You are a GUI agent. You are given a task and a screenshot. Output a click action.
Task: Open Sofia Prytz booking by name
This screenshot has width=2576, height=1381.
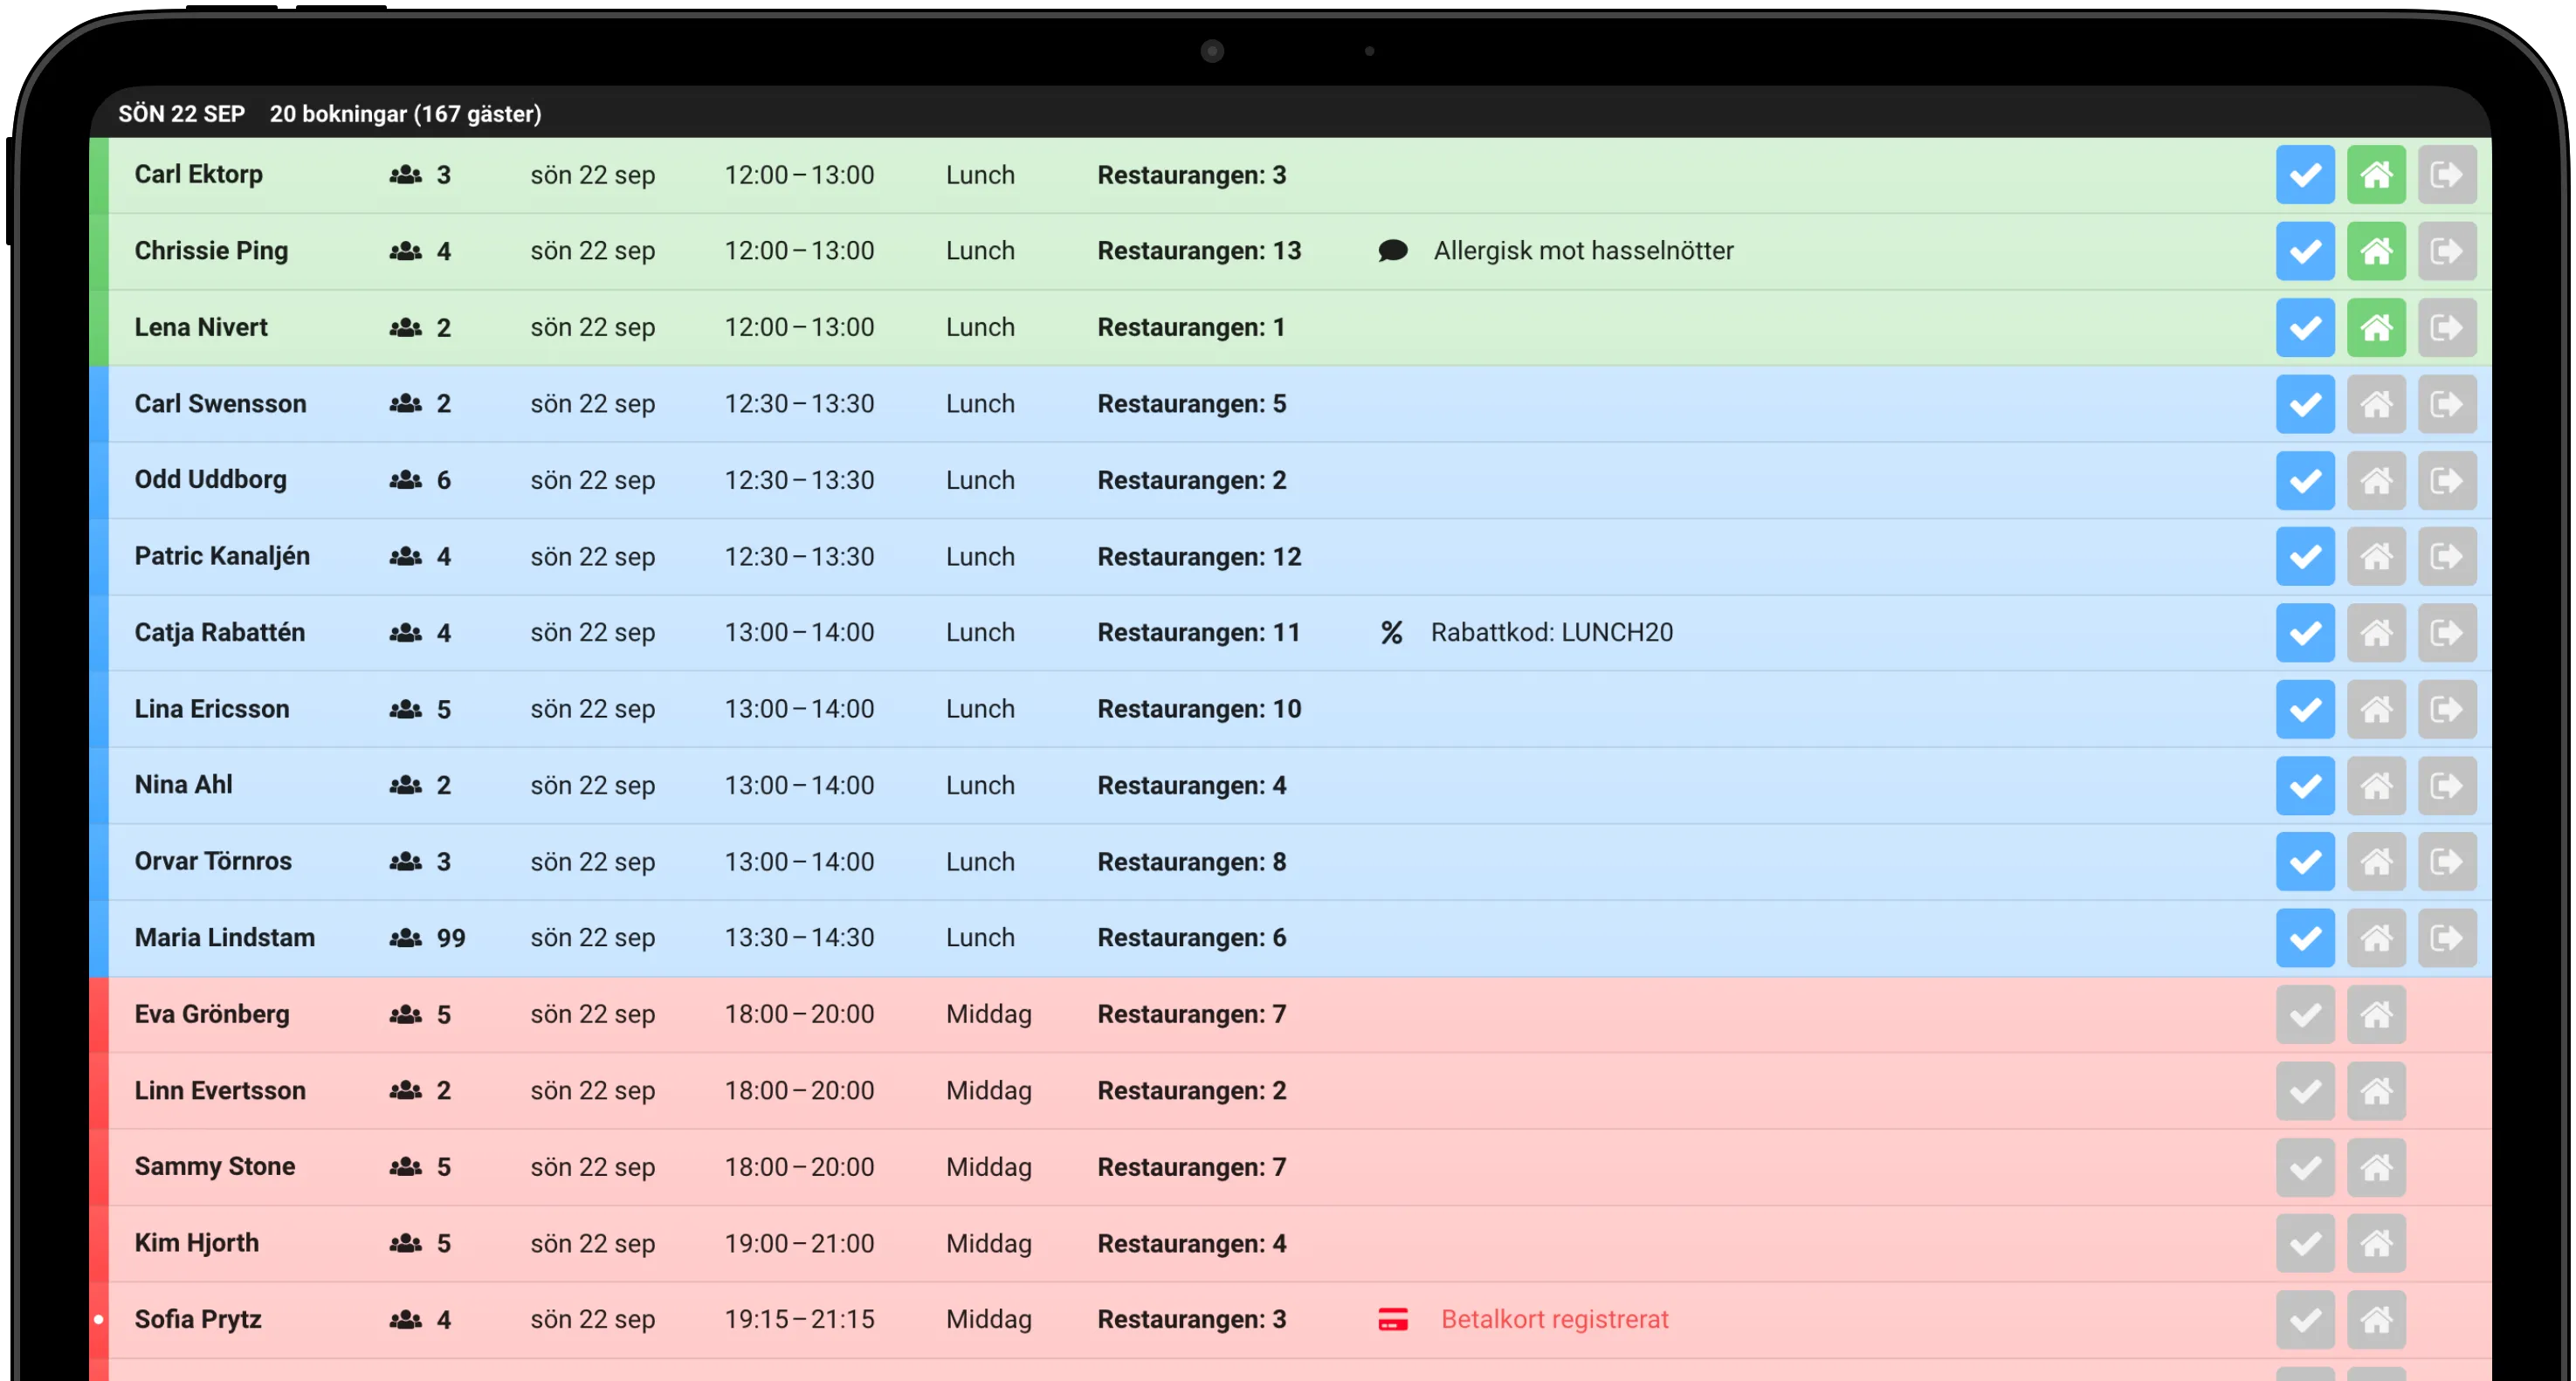tap(198, 1319)
